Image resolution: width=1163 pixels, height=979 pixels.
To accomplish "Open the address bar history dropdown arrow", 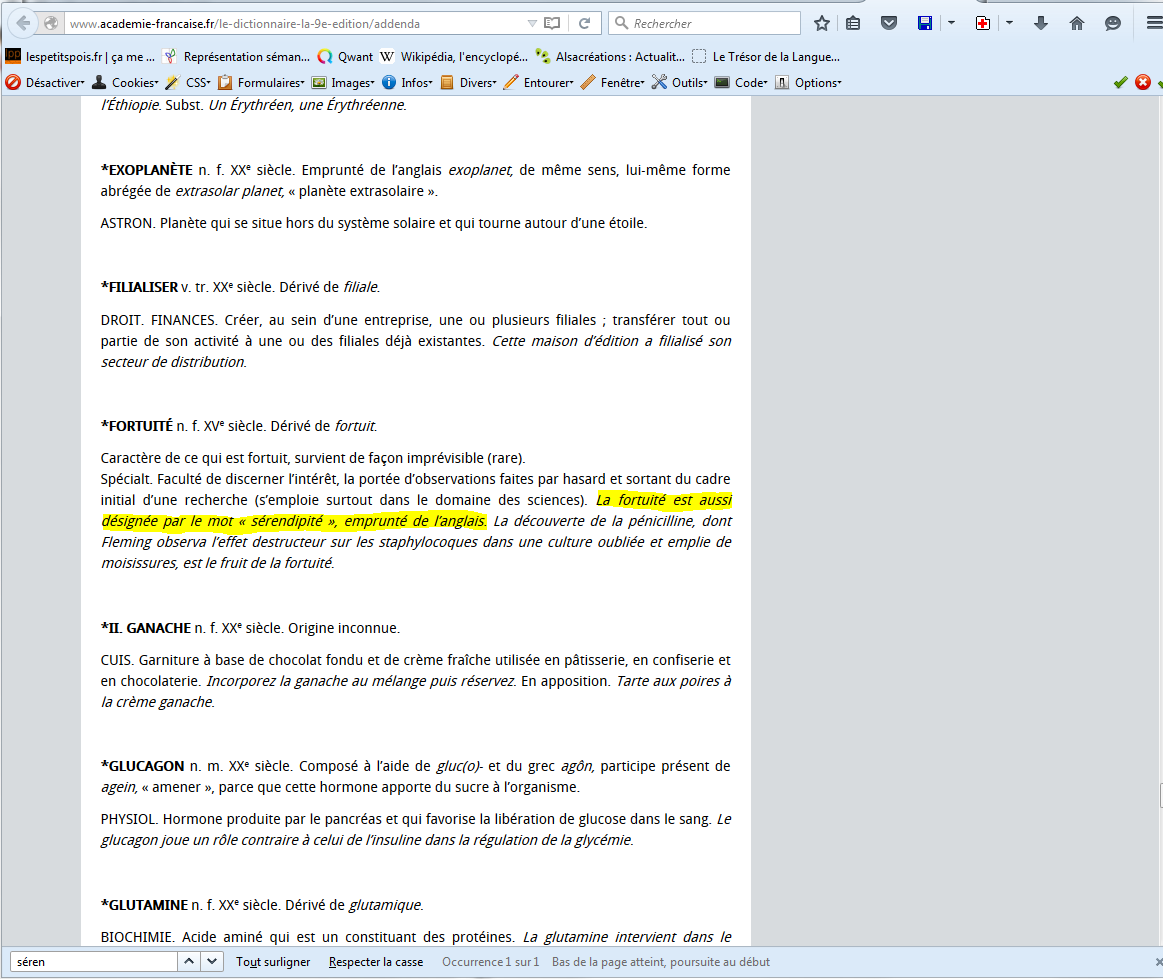I will click(531, 23).
